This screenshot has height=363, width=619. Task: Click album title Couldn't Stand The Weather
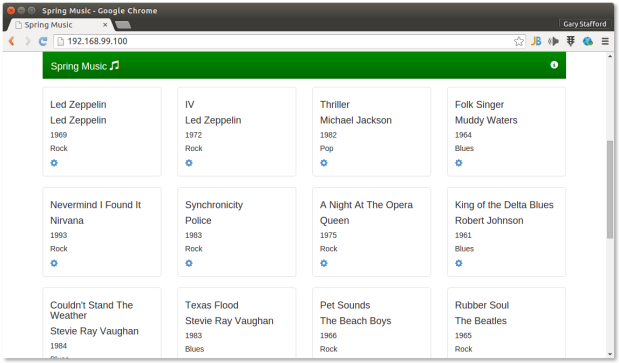pos(92,310)
